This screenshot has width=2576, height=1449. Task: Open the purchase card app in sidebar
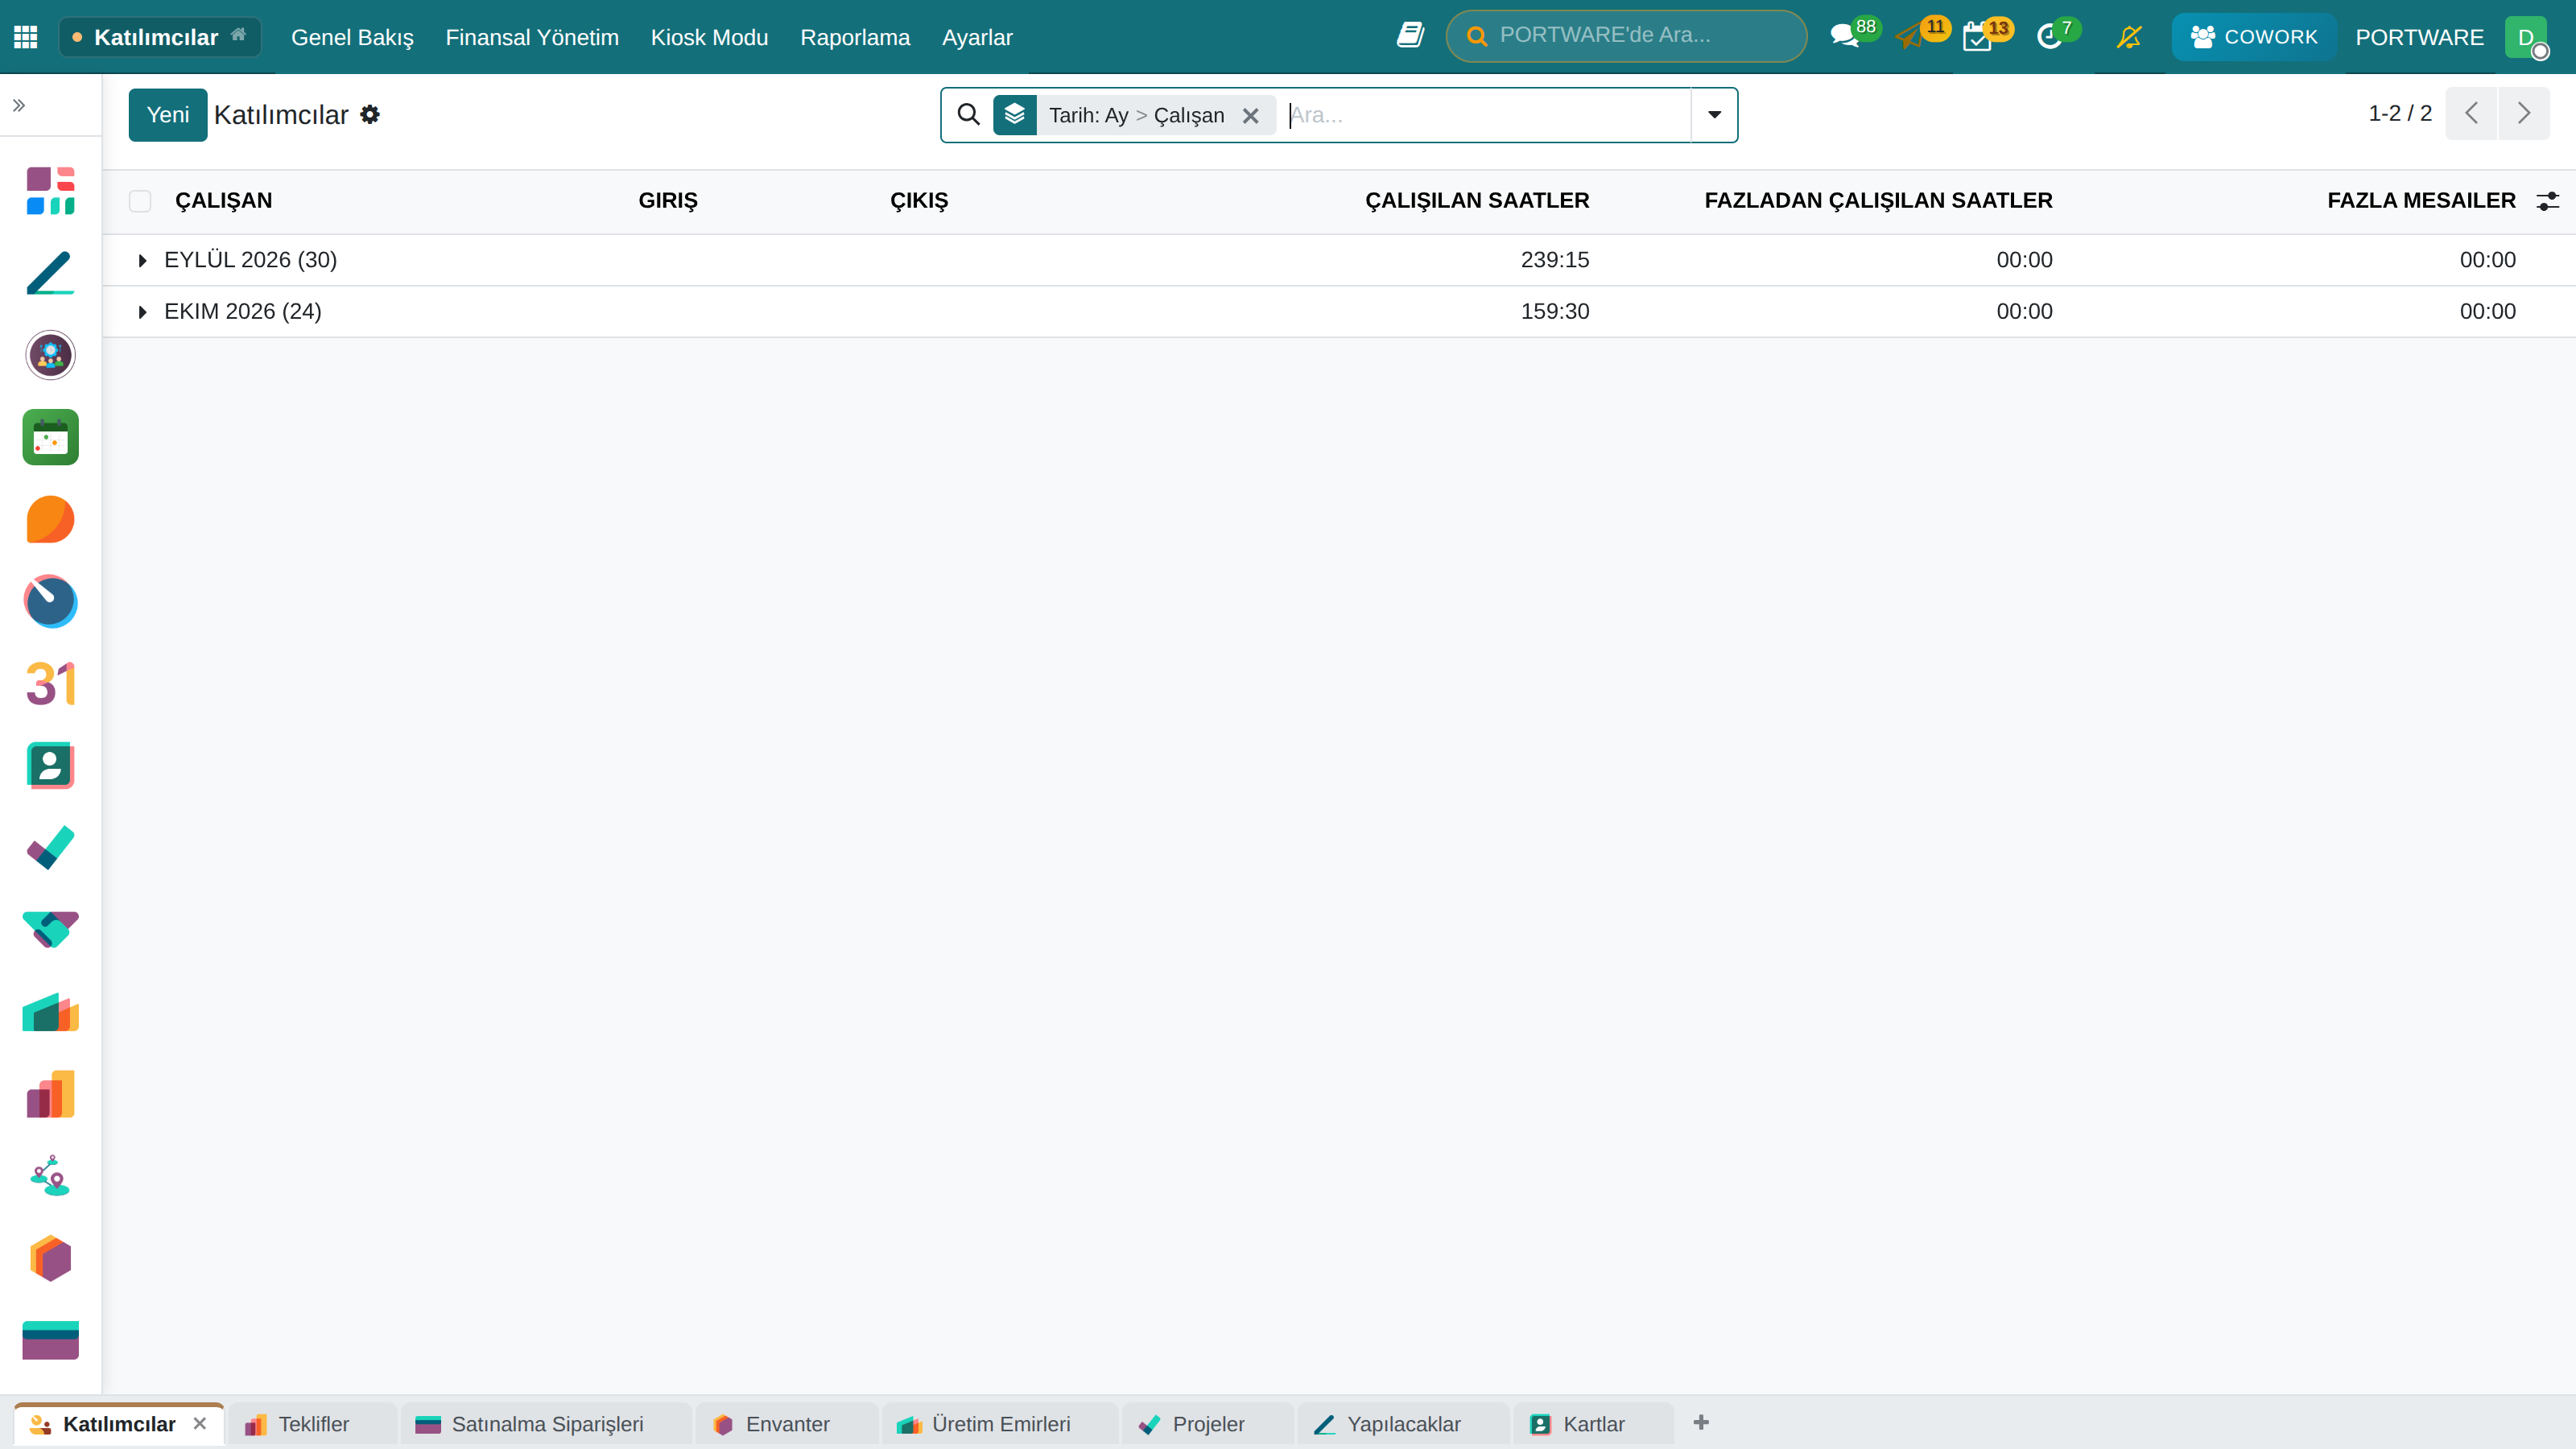click(50, 1340)
